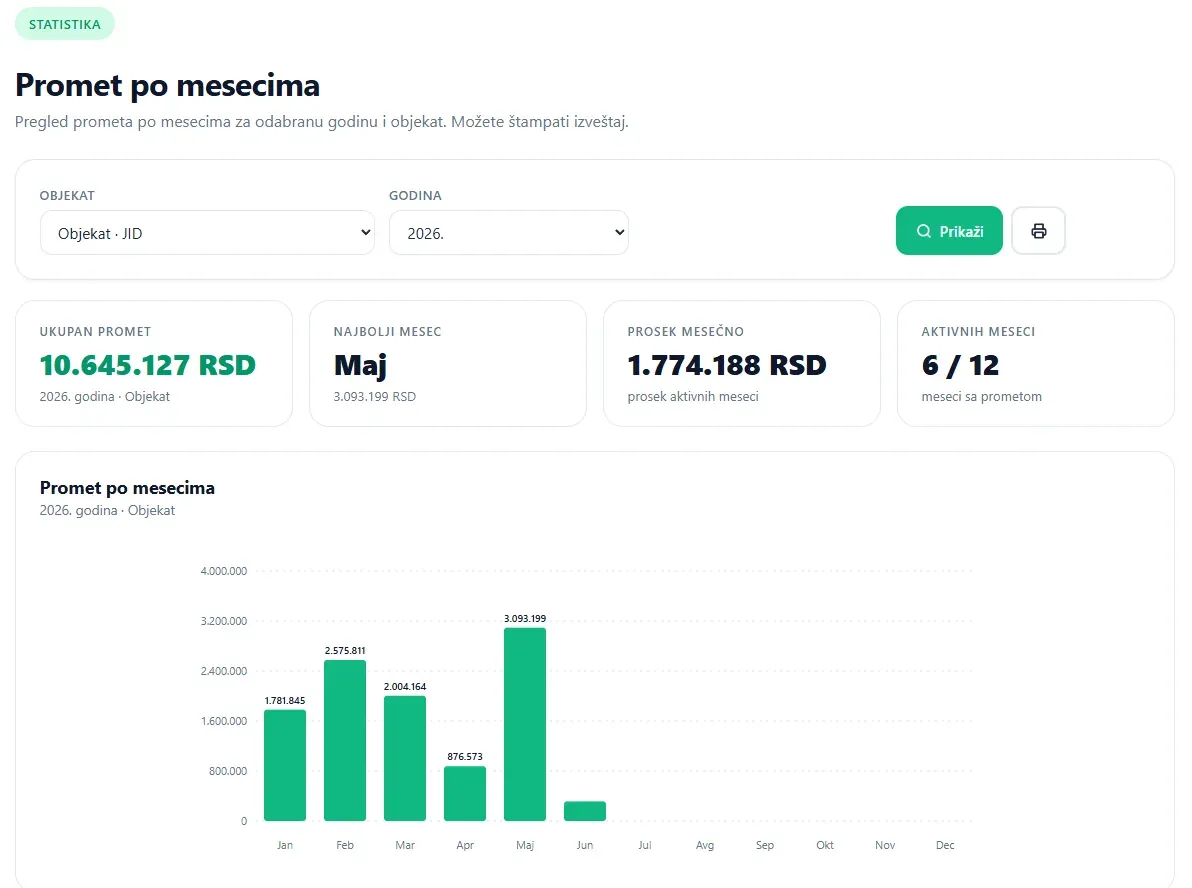Click the Promet po mesecima chart title
Viewport: 1192px width, 888px height.
127,487
